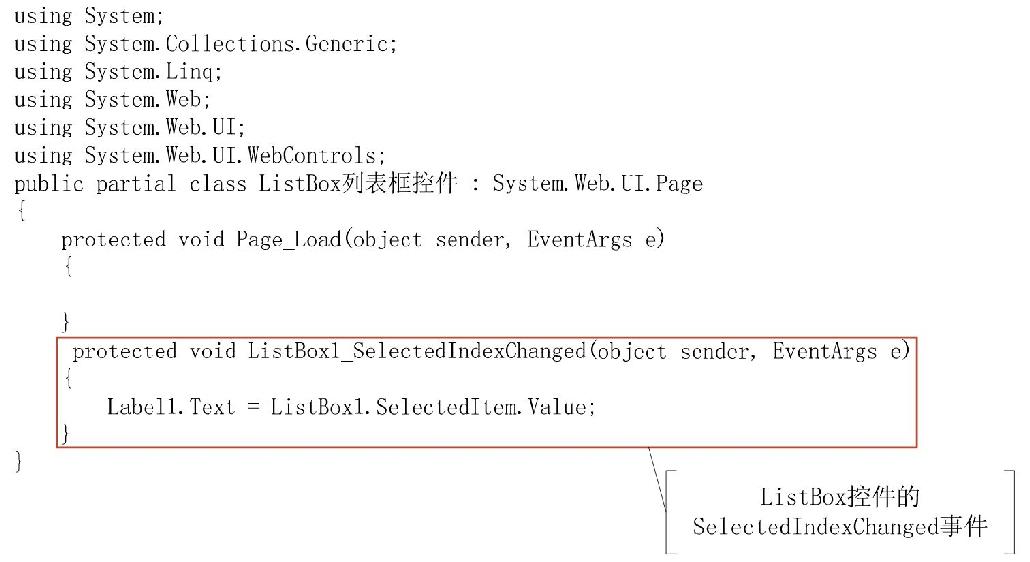
Task: Click the 'using System.Linq;' line
Action: point(118,72)
